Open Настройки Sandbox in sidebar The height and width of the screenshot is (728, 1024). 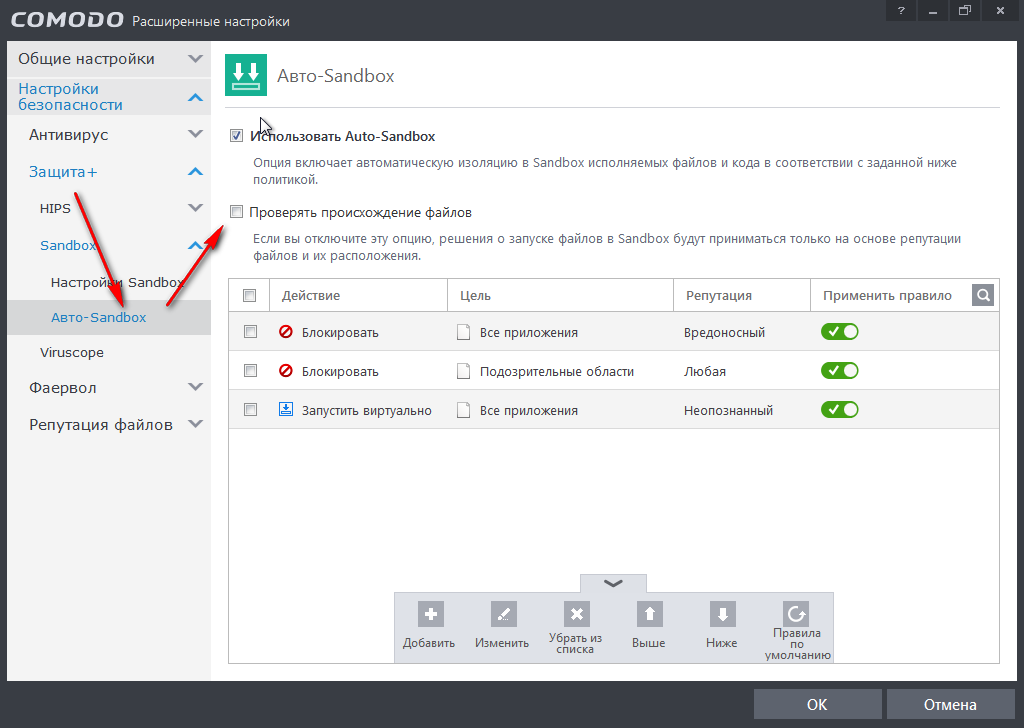click(118, 282)
